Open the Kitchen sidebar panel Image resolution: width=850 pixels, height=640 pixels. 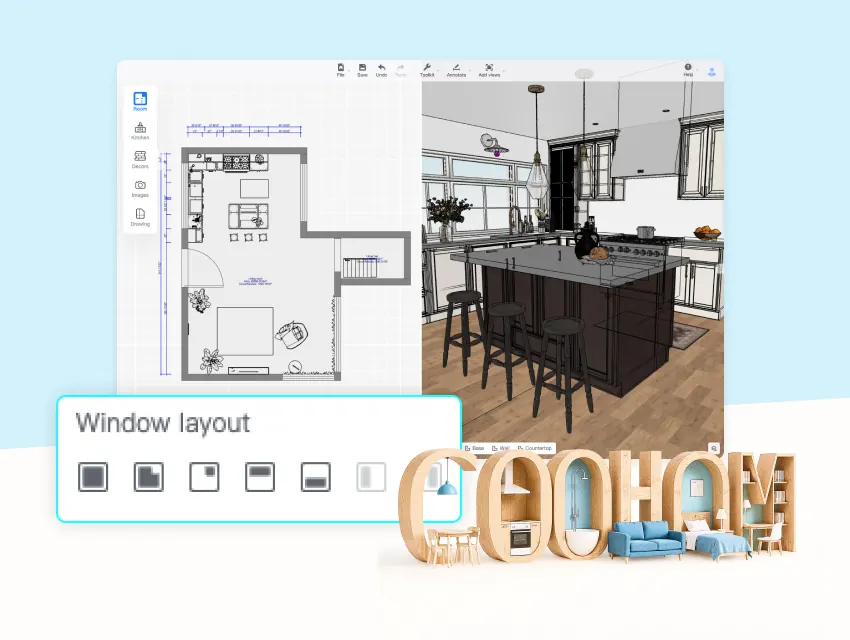click(x=140, y=131)
